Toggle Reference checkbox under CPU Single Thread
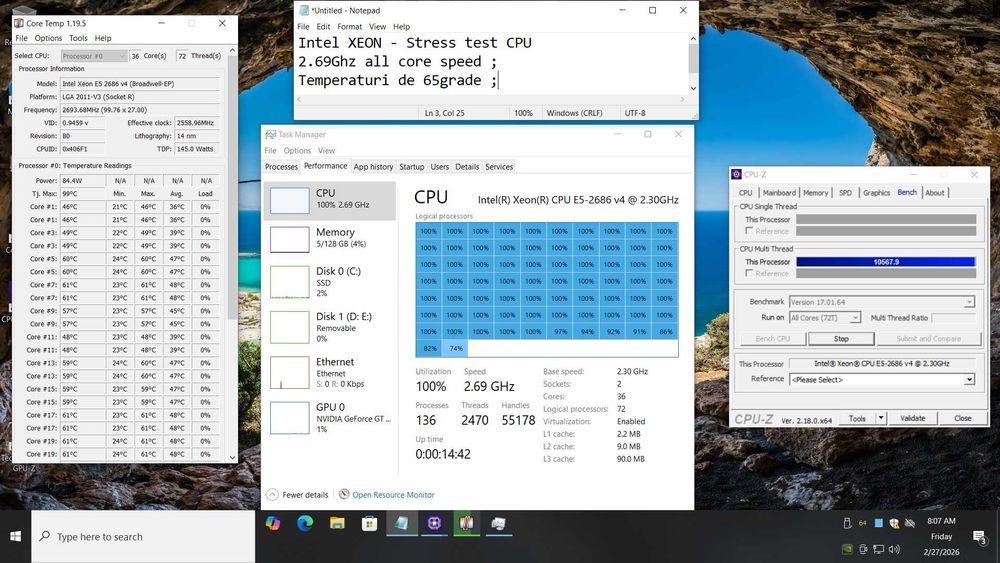 (x=749, y=231)
